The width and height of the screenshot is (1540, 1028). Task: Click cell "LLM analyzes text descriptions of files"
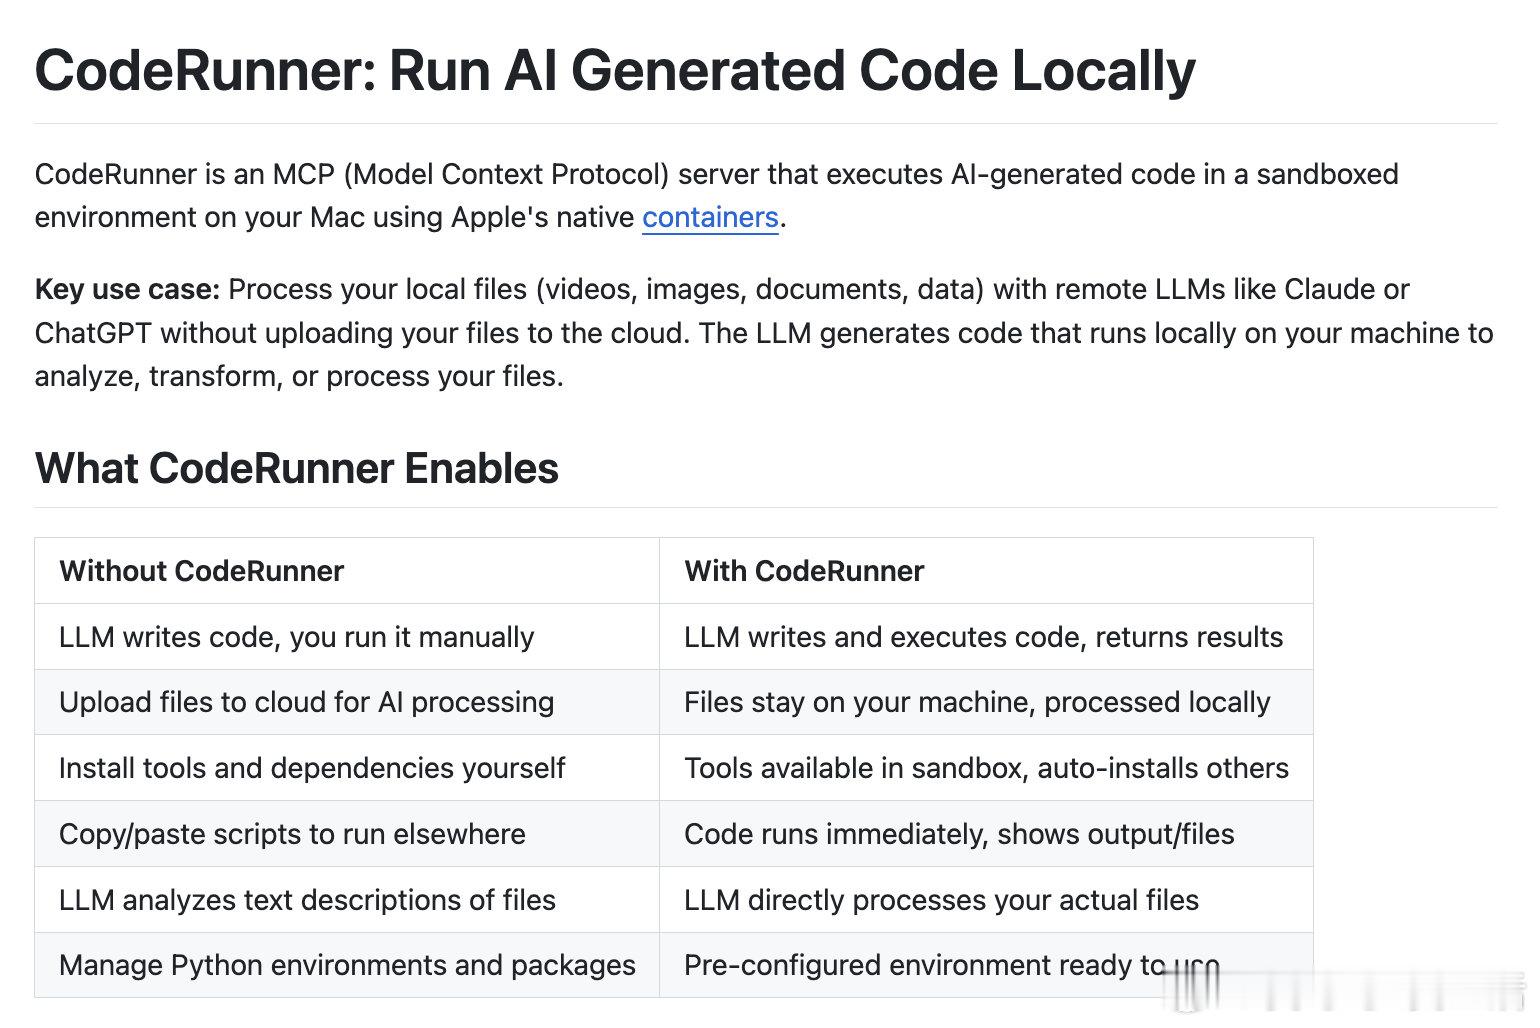click(347, 900)
